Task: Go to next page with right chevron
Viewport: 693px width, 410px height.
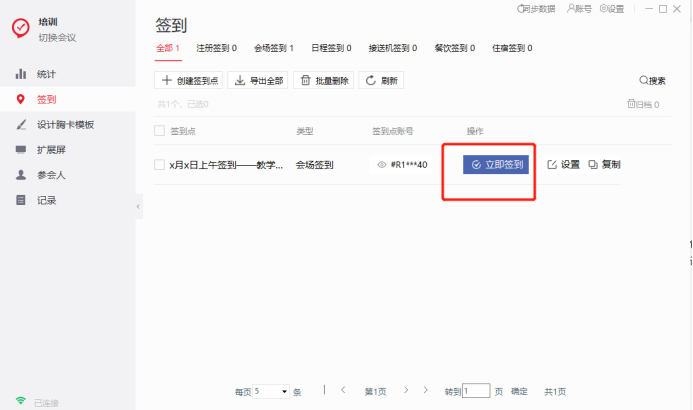Action: pos(425,390)
